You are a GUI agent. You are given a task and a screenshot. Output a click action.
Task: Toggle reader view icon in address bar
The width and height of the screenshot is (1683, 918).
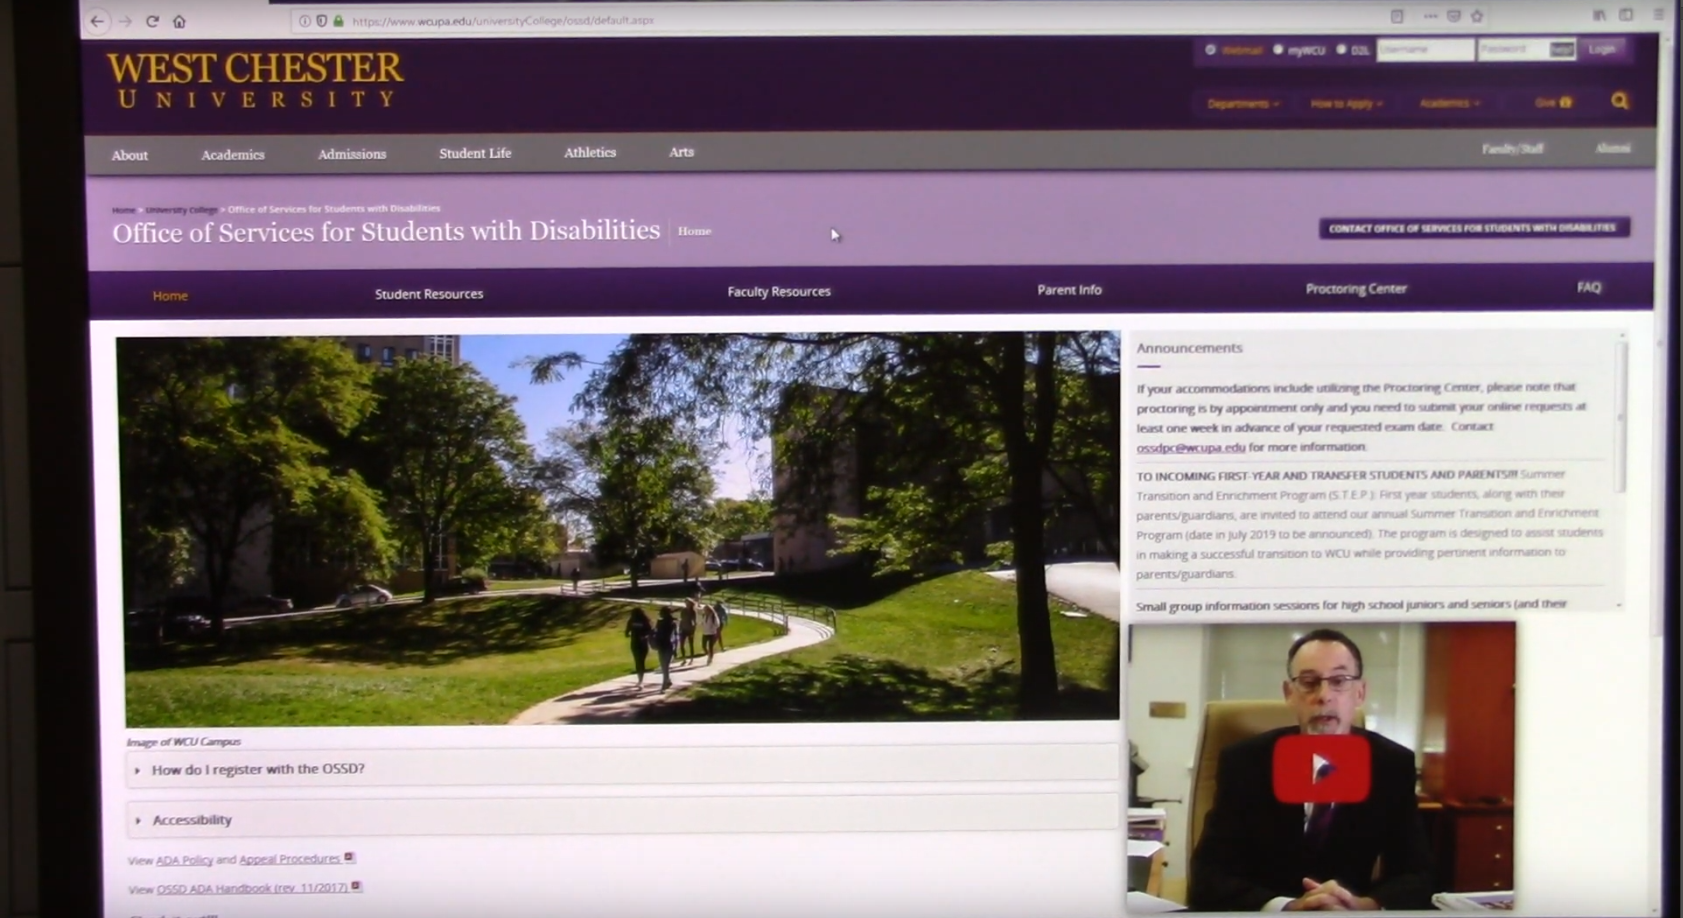[x=1397, y=16]
